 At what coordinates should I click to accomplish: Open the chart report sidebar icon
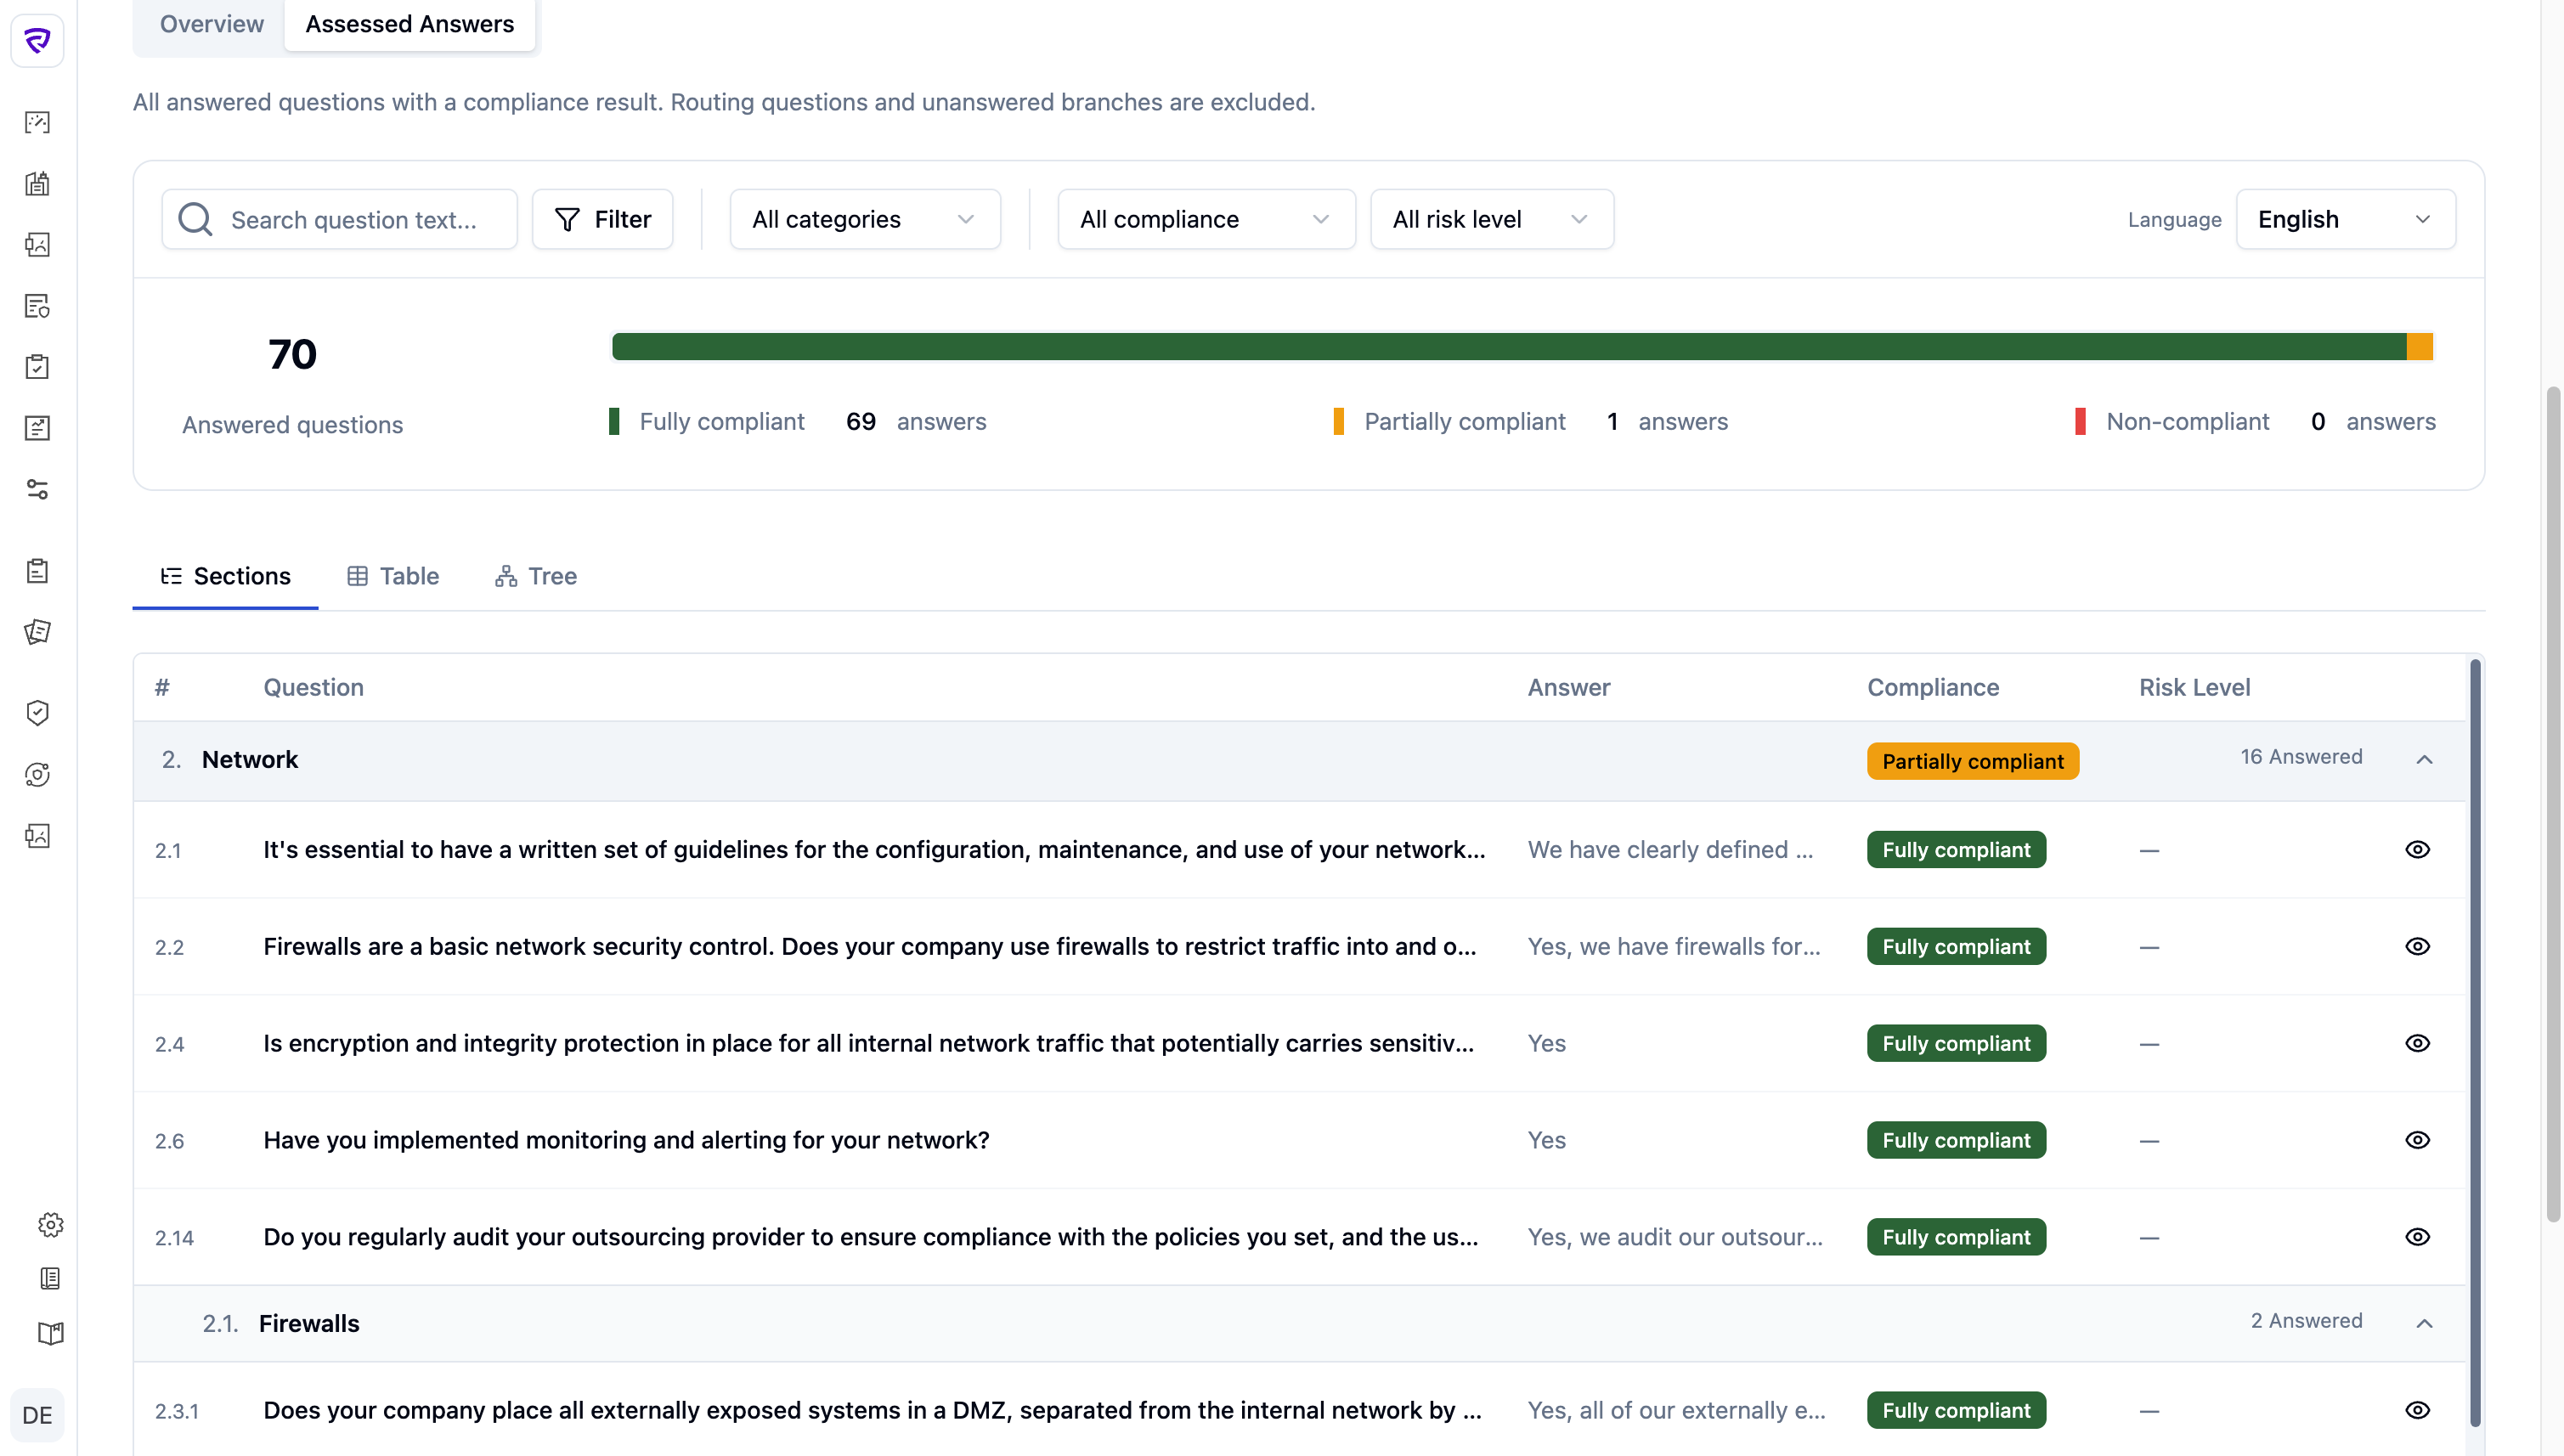pyautogui.click(x=37, y=428)
